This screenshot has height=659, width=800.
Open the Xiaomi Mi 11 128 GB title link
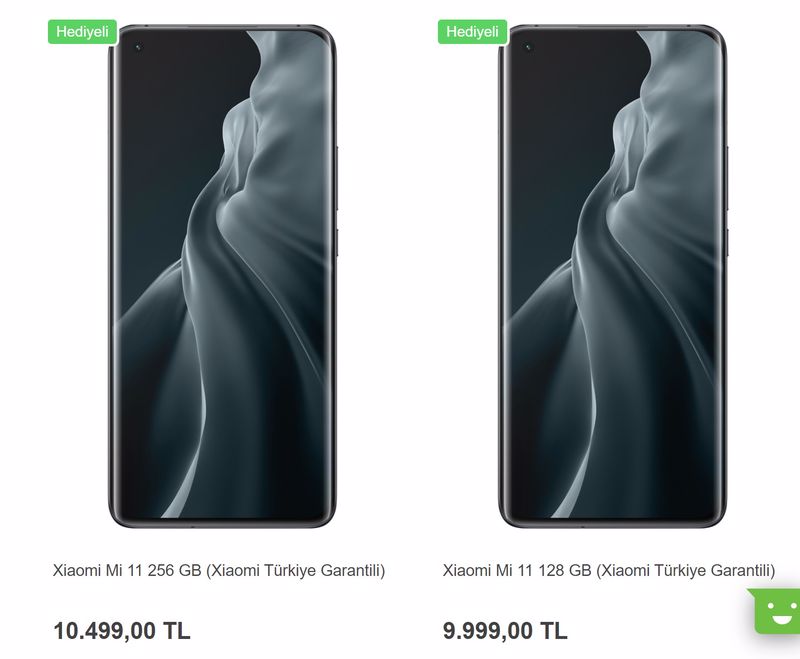click(609, 570)
